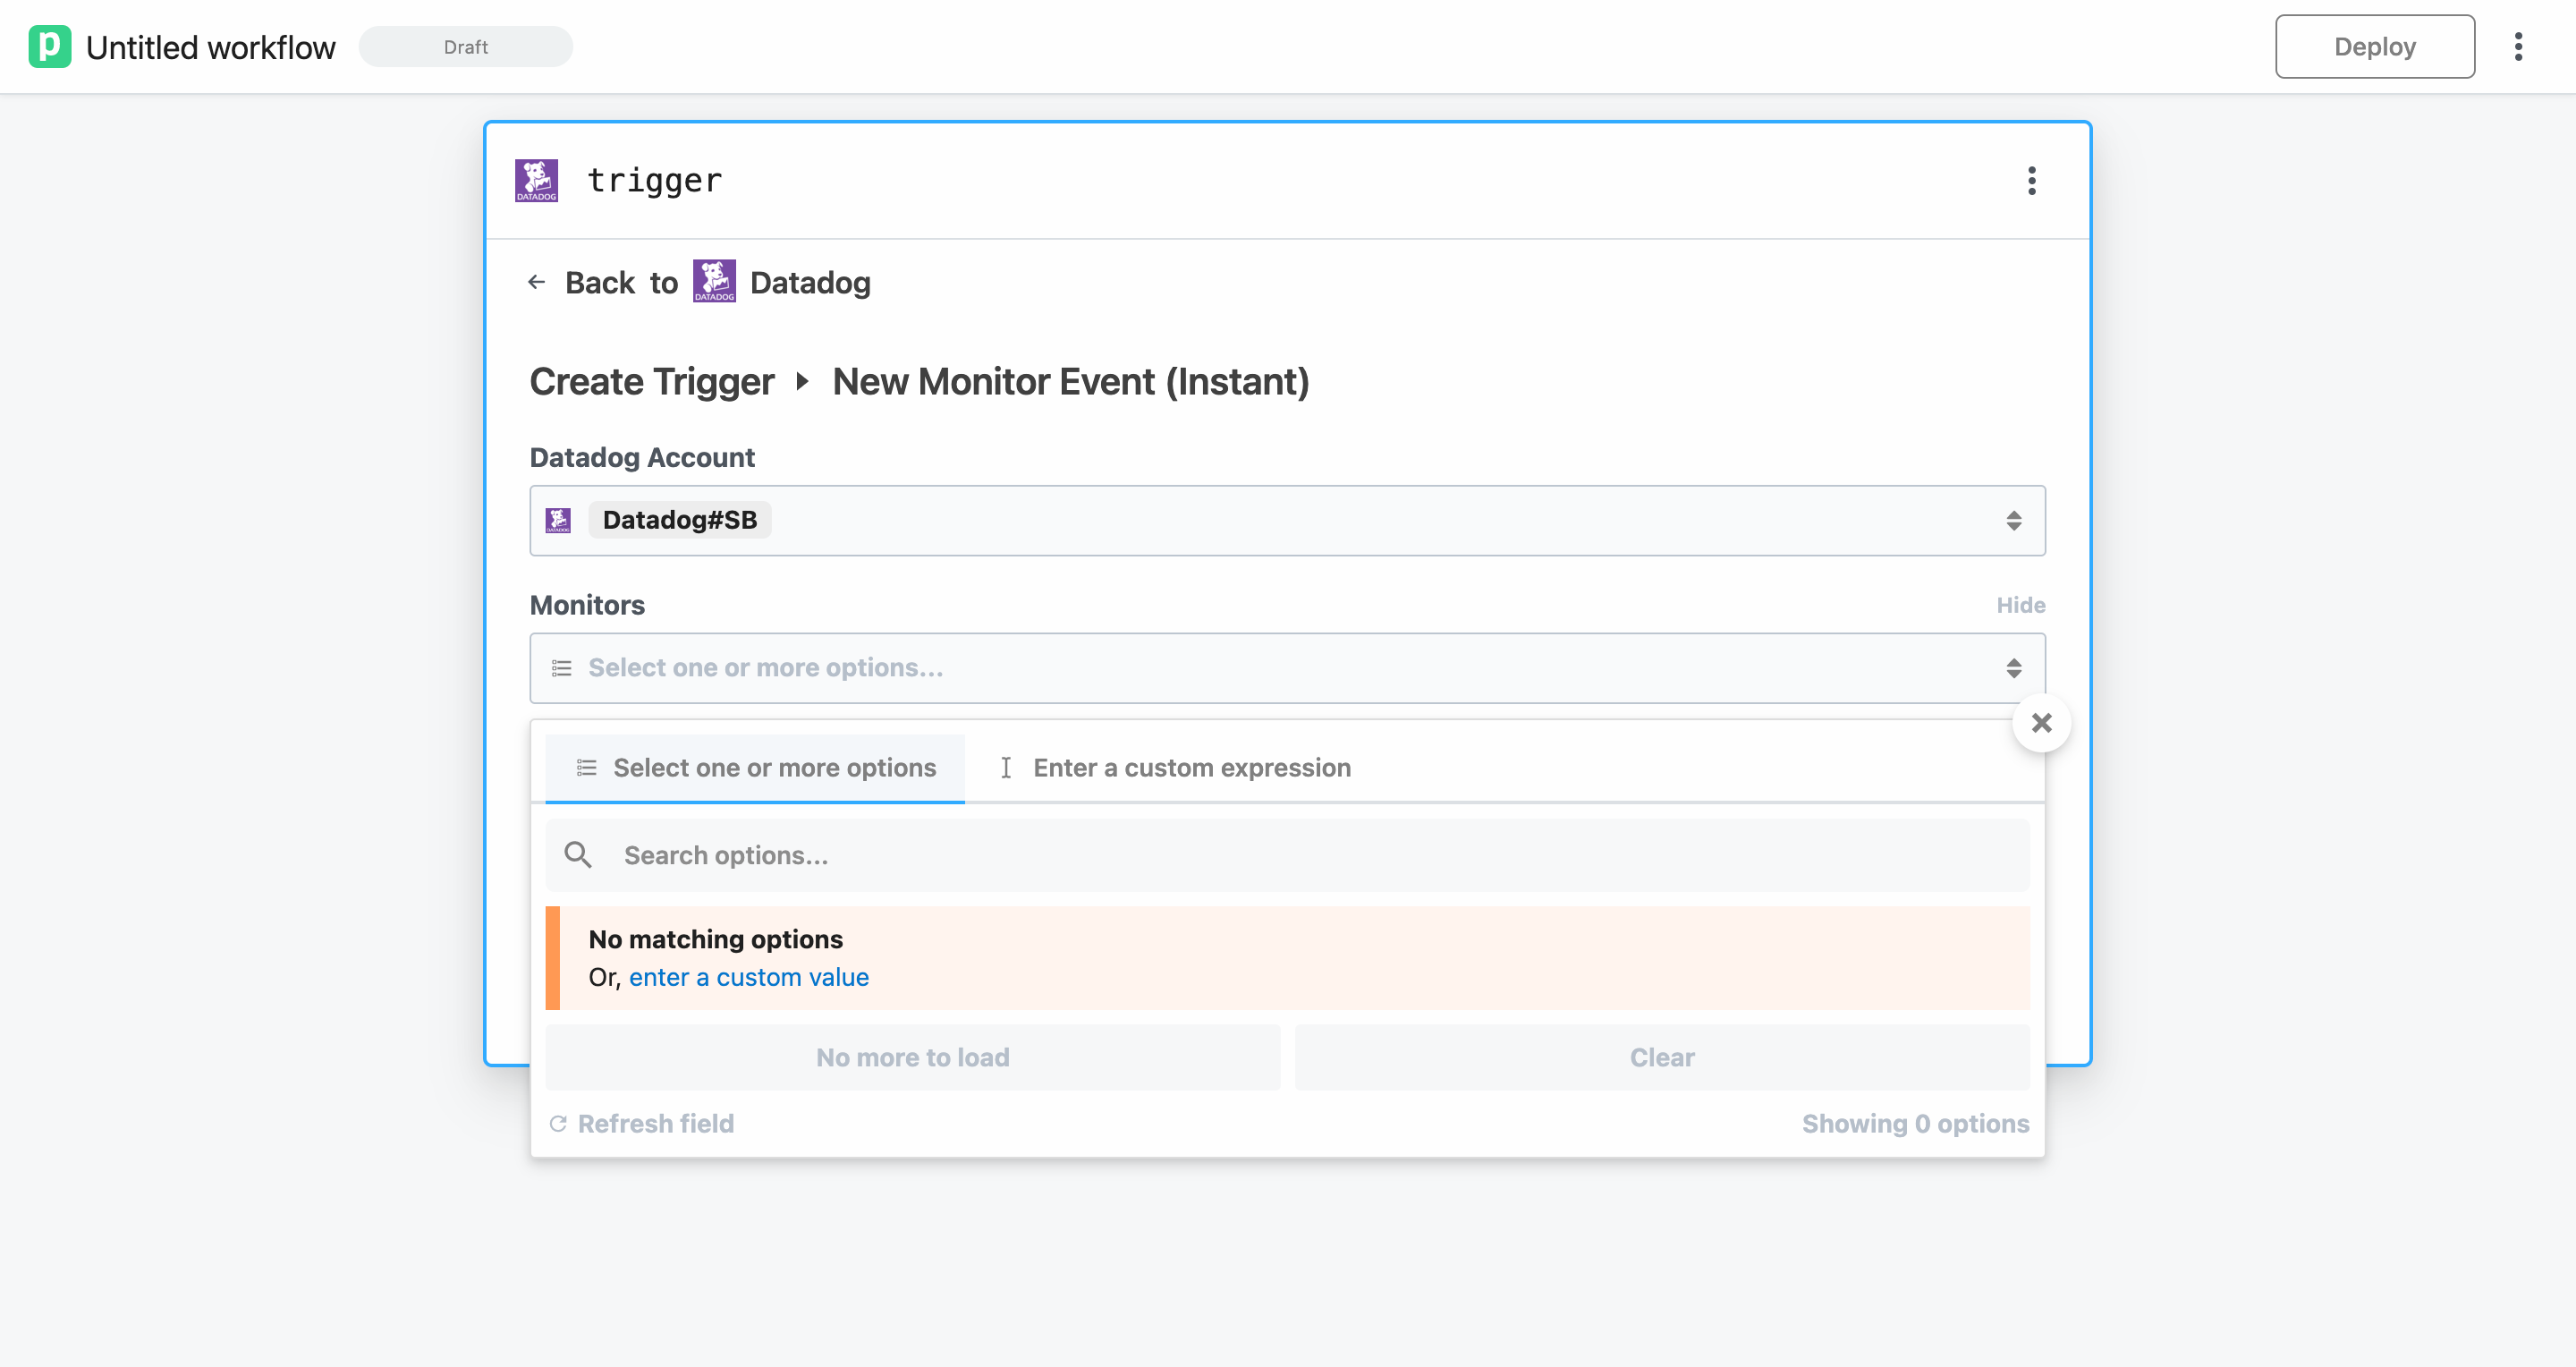
Task: Click the Search options input field
Action: [1200, 855]
